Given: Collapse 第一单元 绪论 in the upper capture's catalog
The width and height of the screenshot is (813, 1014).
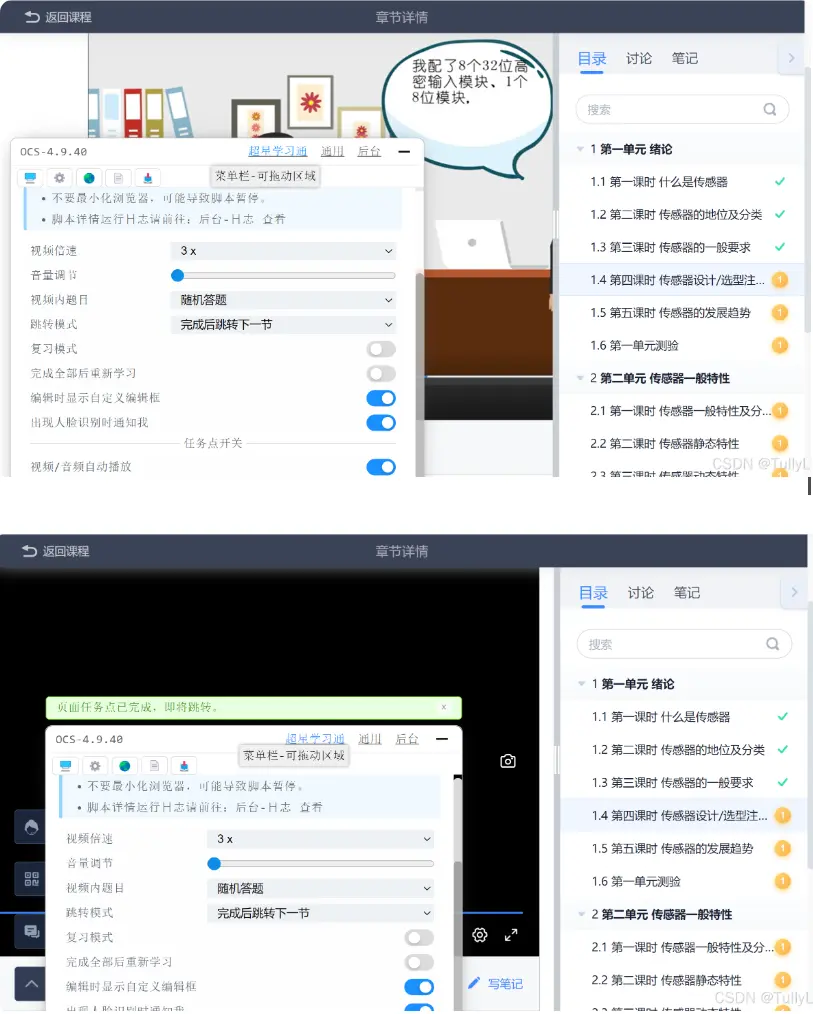Looking at the screenshot, I should (580, 149).
